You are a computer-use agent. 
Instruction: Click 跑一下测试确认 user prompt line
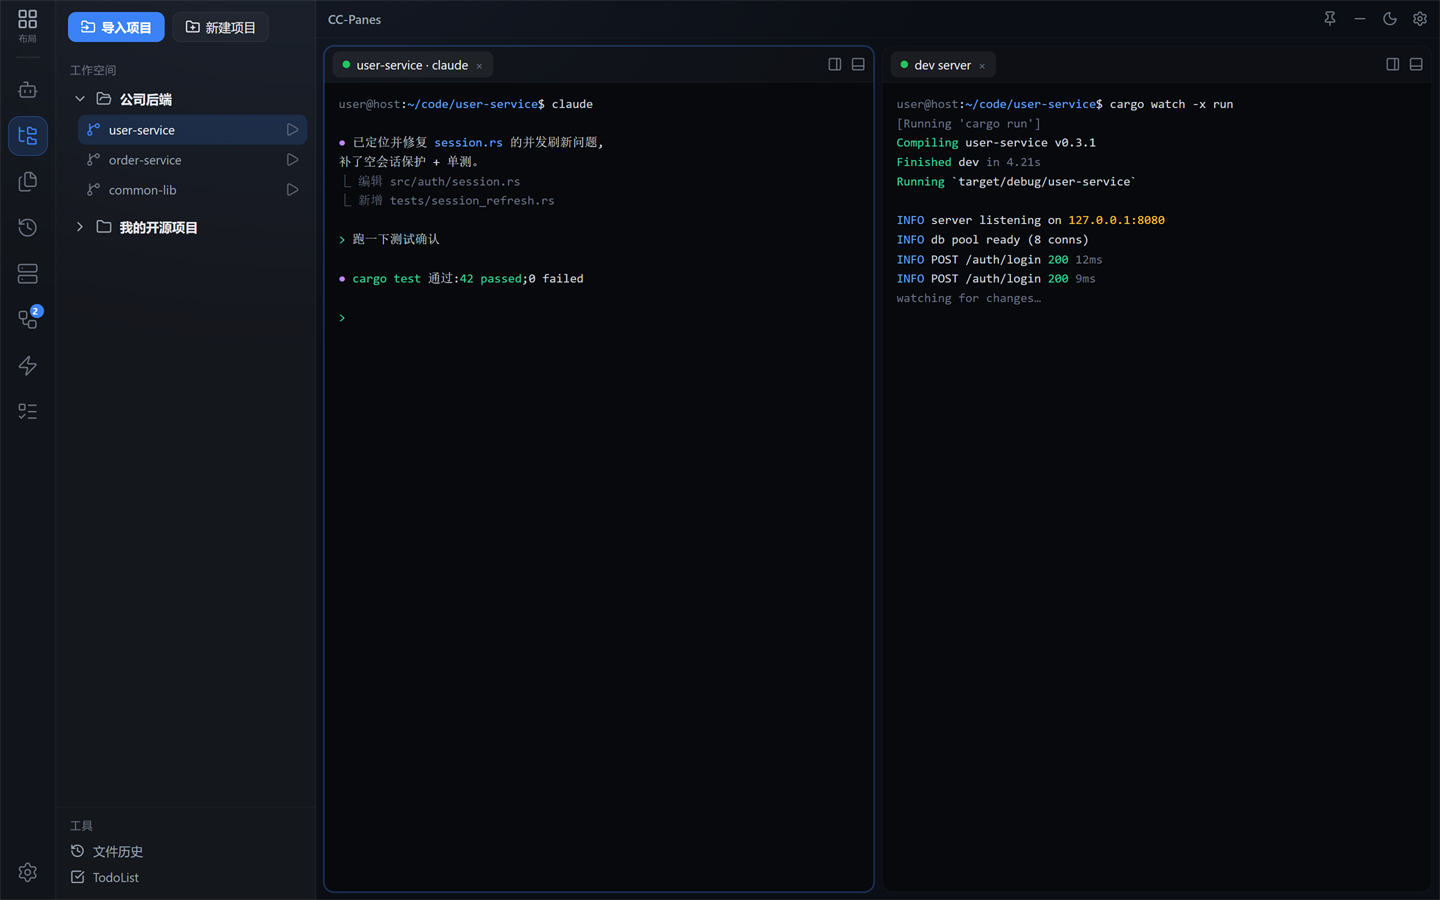pos(389,239)
